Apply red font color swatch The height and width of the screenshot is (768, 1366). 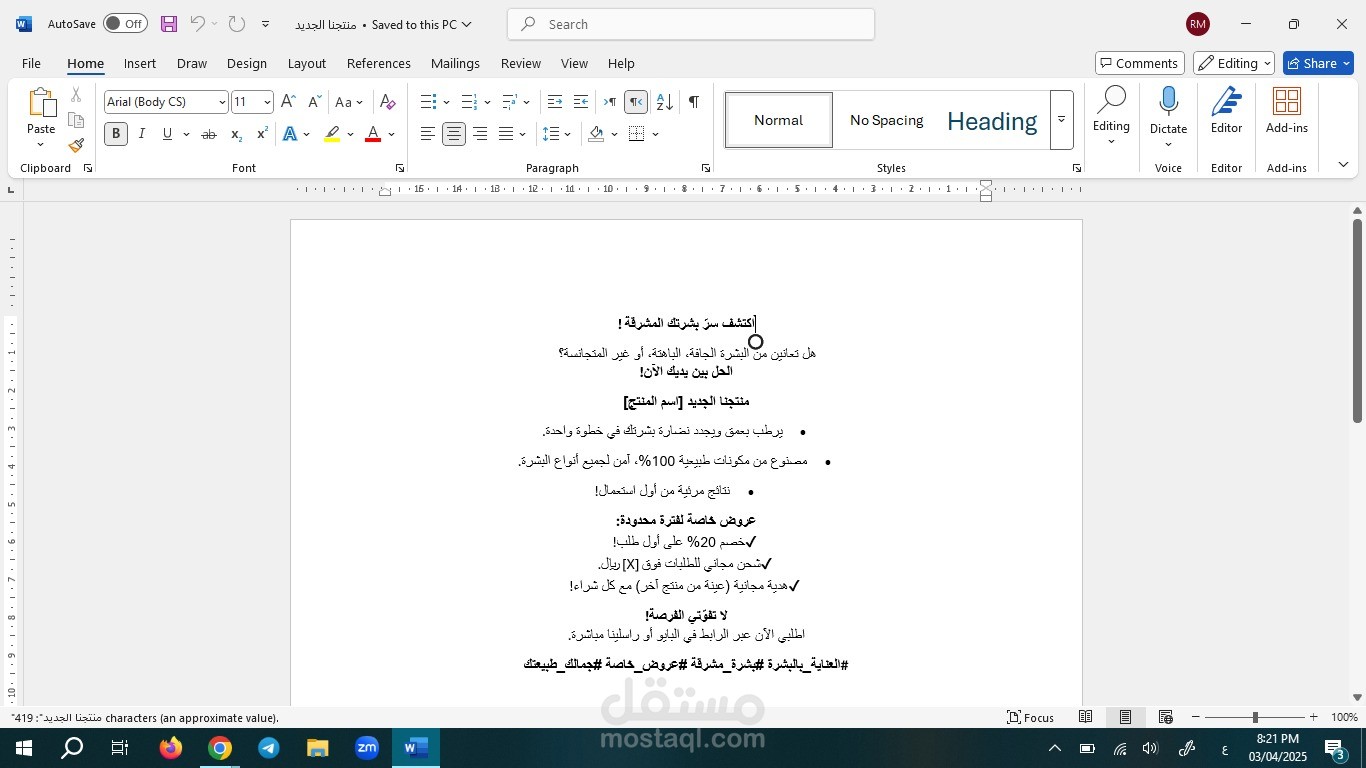tap(373, 134)
